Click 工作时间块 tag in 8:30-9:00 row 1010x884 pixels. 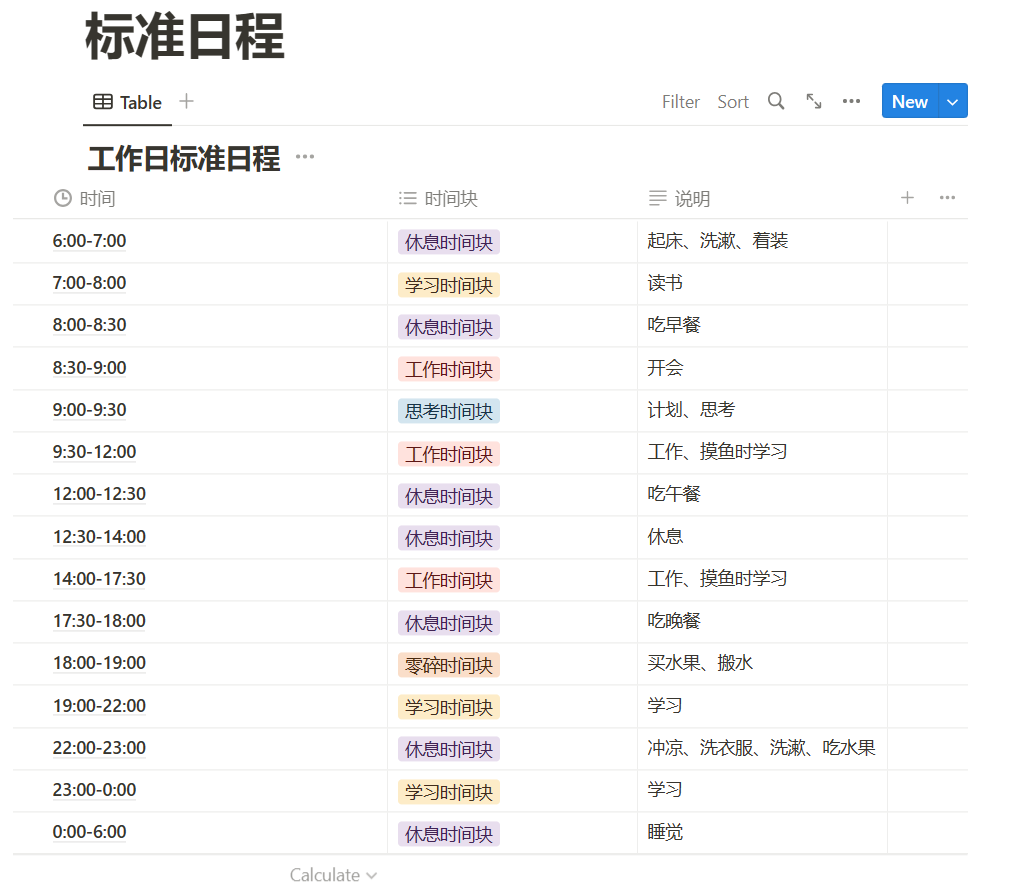click(449, 369)
